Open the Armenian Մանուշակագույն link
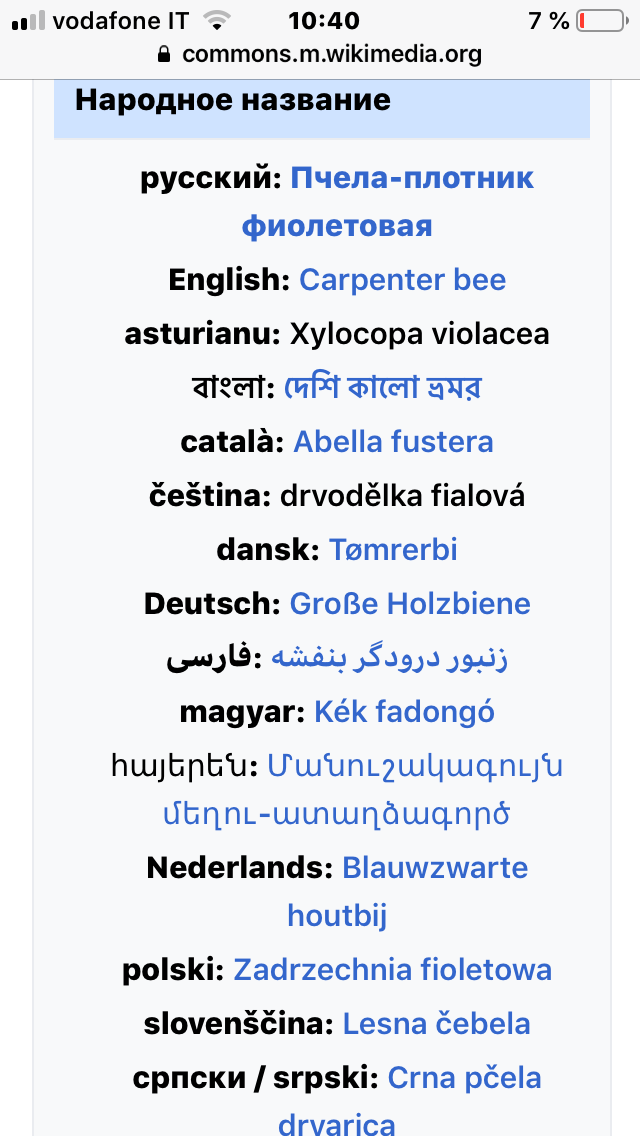 tap(414, 767)
